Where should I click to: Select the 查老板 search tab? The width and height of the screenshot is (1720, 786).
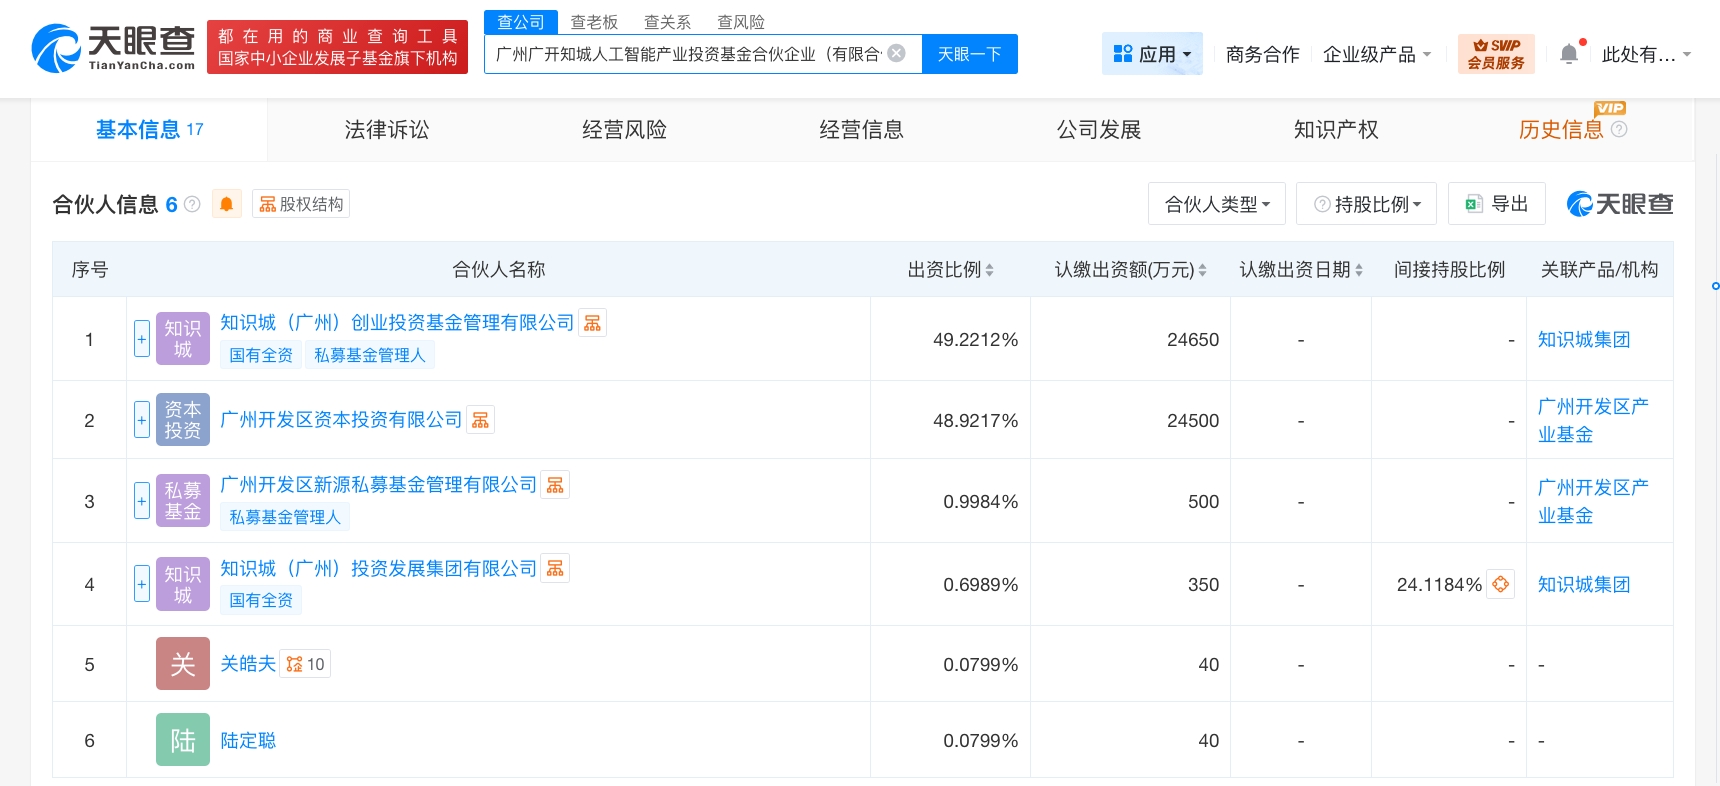pos(594,22)
